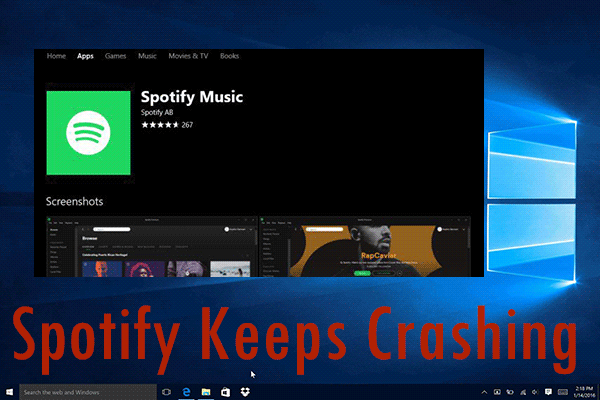This screenshot has width=600, height=400.
Task: Click the Spotify Music title
Action: click(192, 97)
